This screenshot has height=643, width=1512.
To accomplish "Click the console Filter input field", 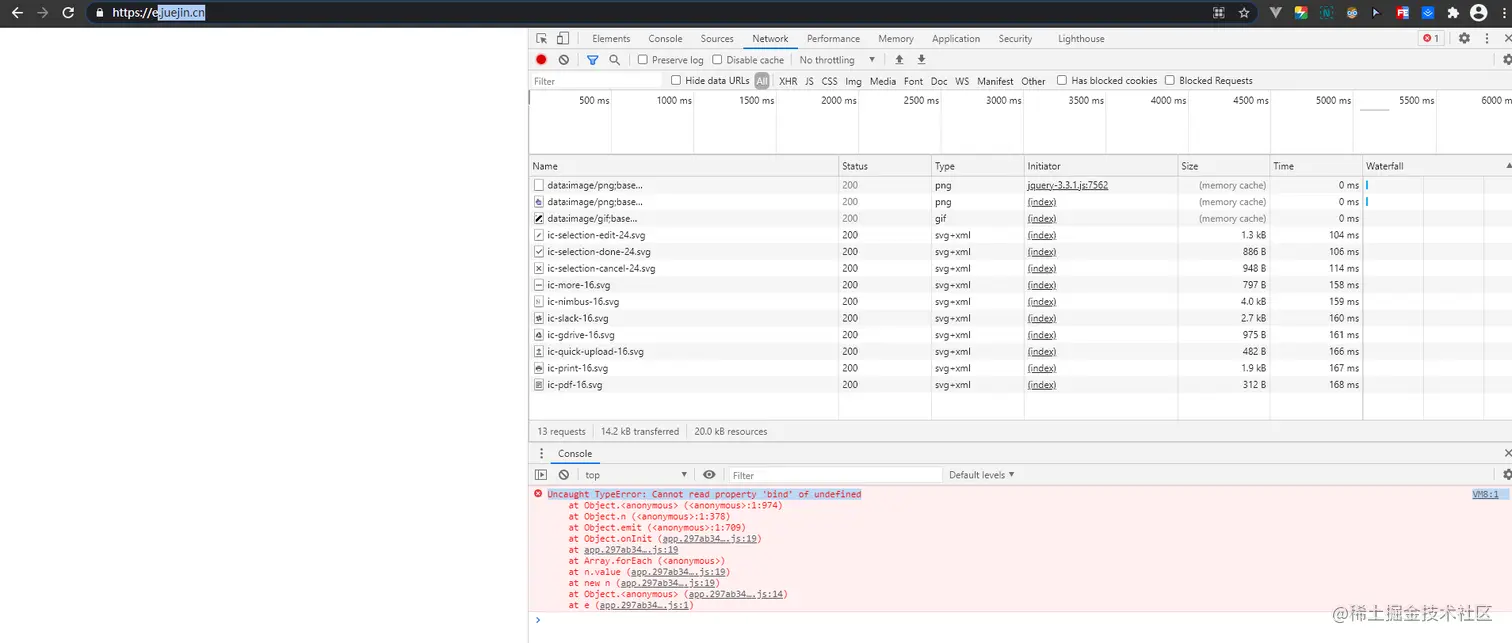I will pyautogui.click(x=835, y=475).
